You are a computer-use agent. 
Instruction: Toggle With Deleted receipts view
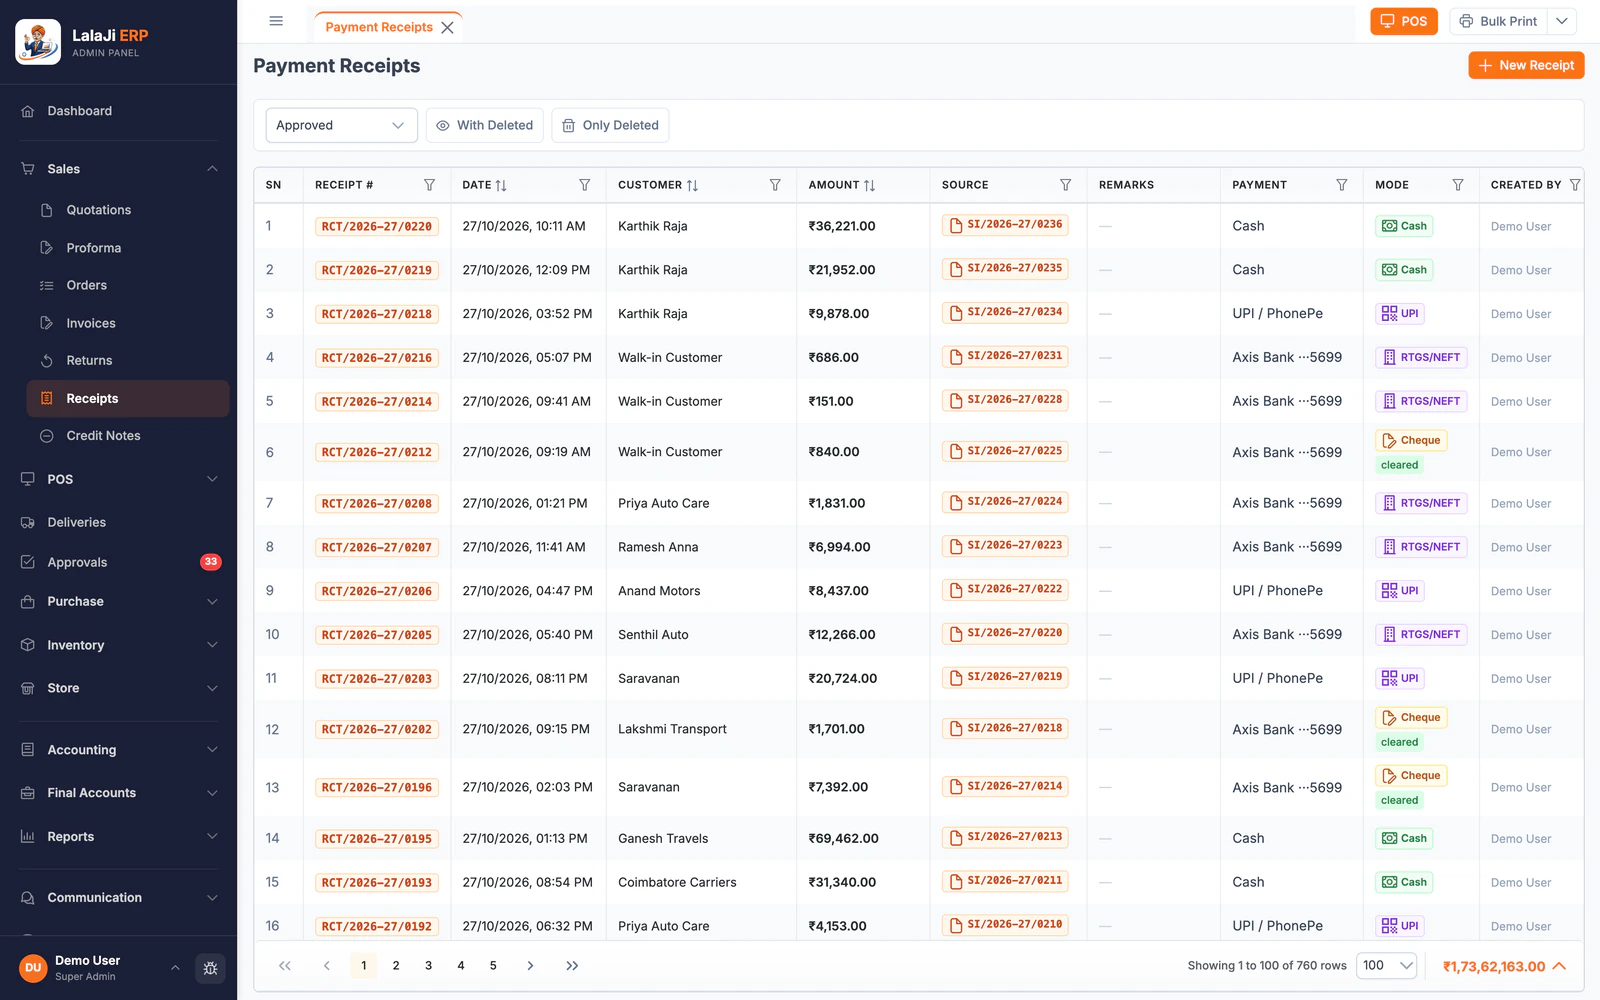[x=485, y=125]
